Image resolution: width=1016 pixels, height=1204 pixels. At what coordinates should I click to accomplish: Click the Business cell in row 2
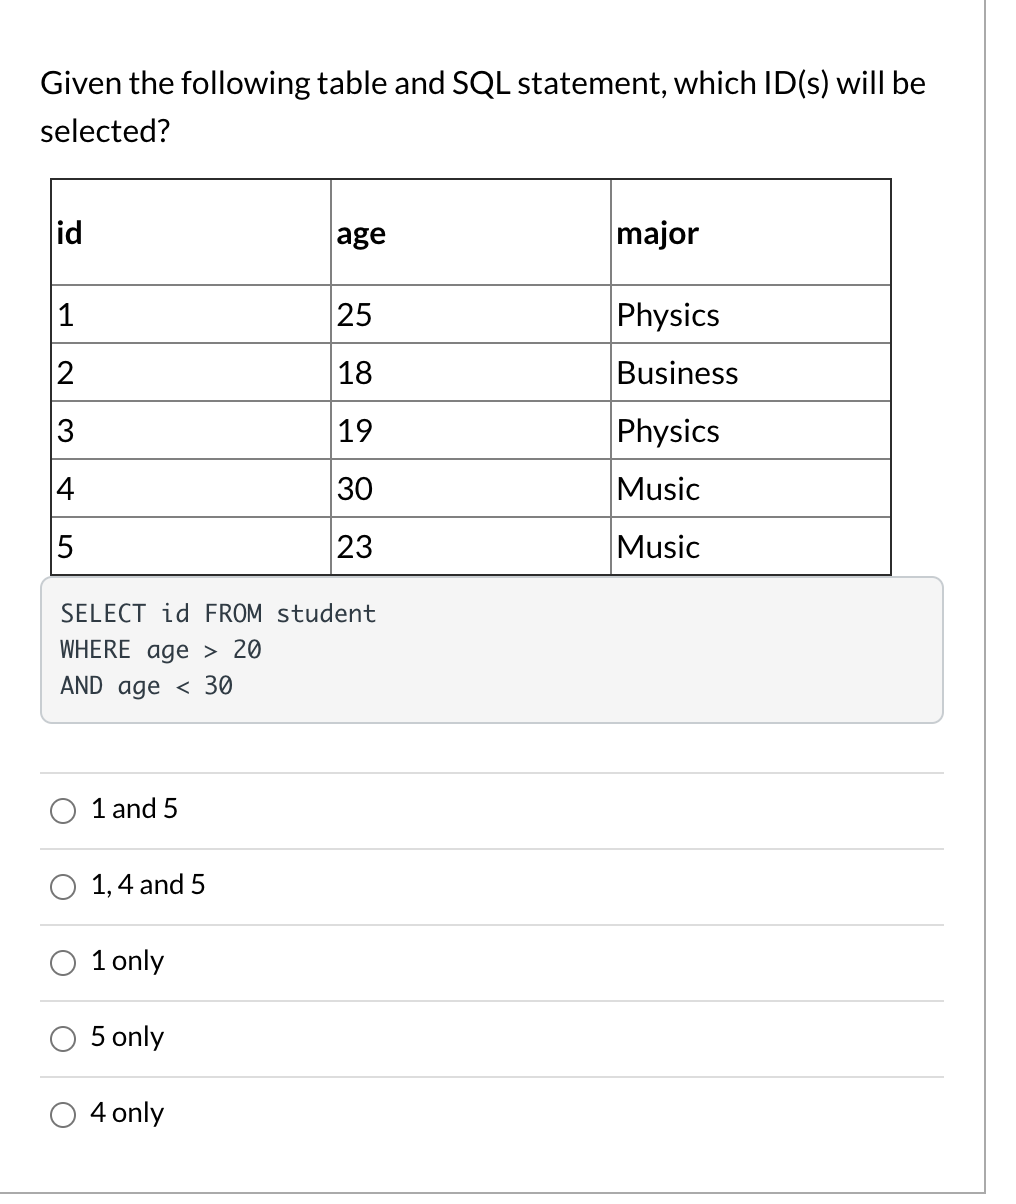pyautogui.click(x=677, y=373)
